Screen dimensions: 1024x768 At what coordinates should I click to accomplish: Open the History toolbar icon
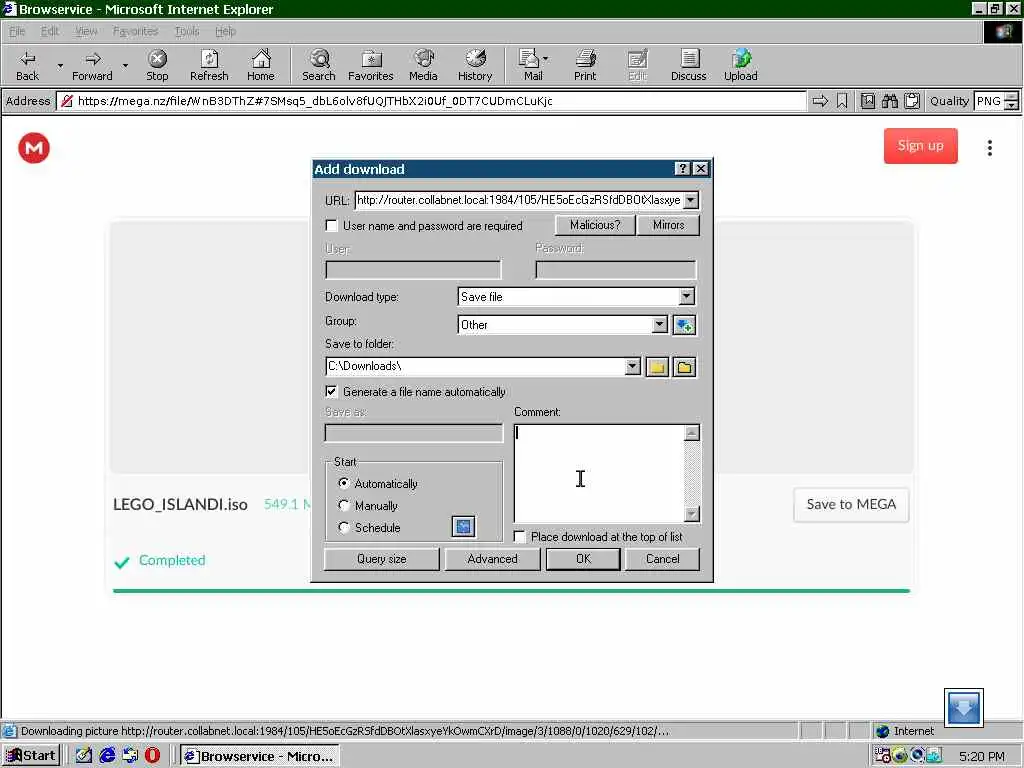tap(475, 65)
